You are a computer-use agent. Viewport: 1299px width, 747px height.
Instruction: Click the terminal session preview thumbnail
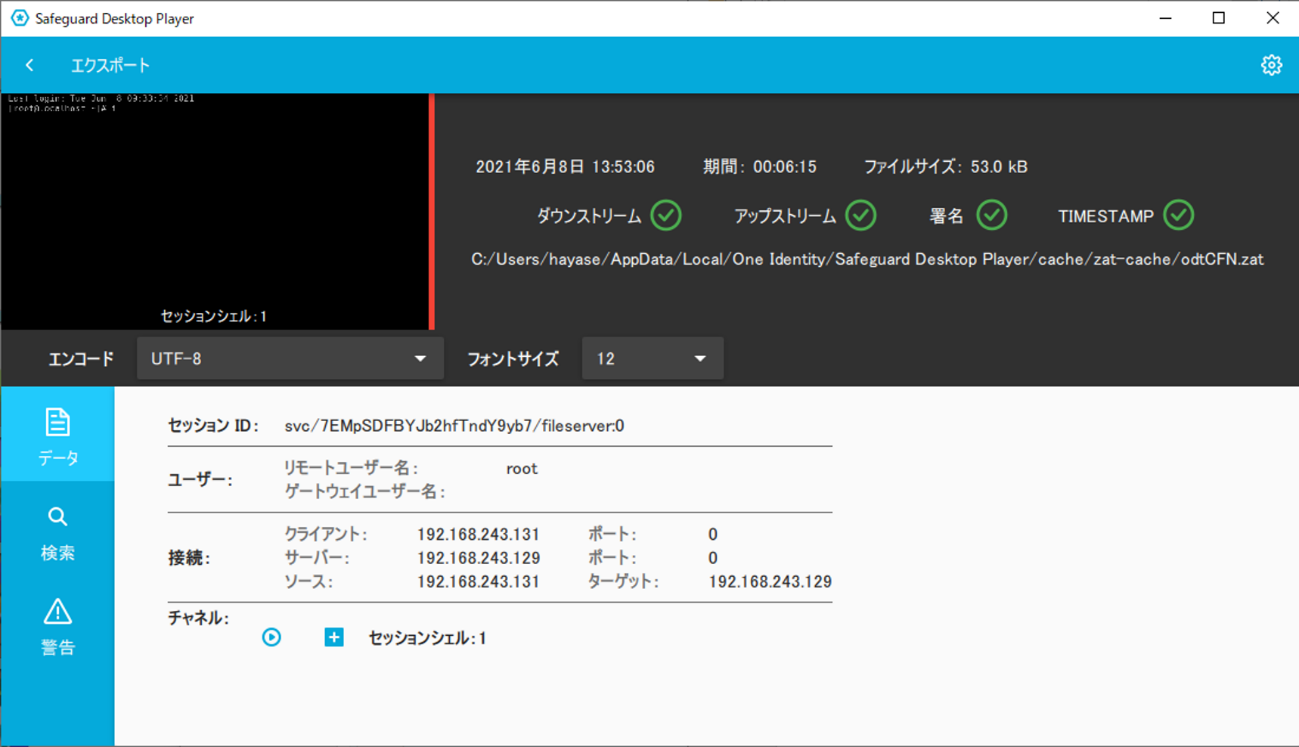[x=215, y=211]
